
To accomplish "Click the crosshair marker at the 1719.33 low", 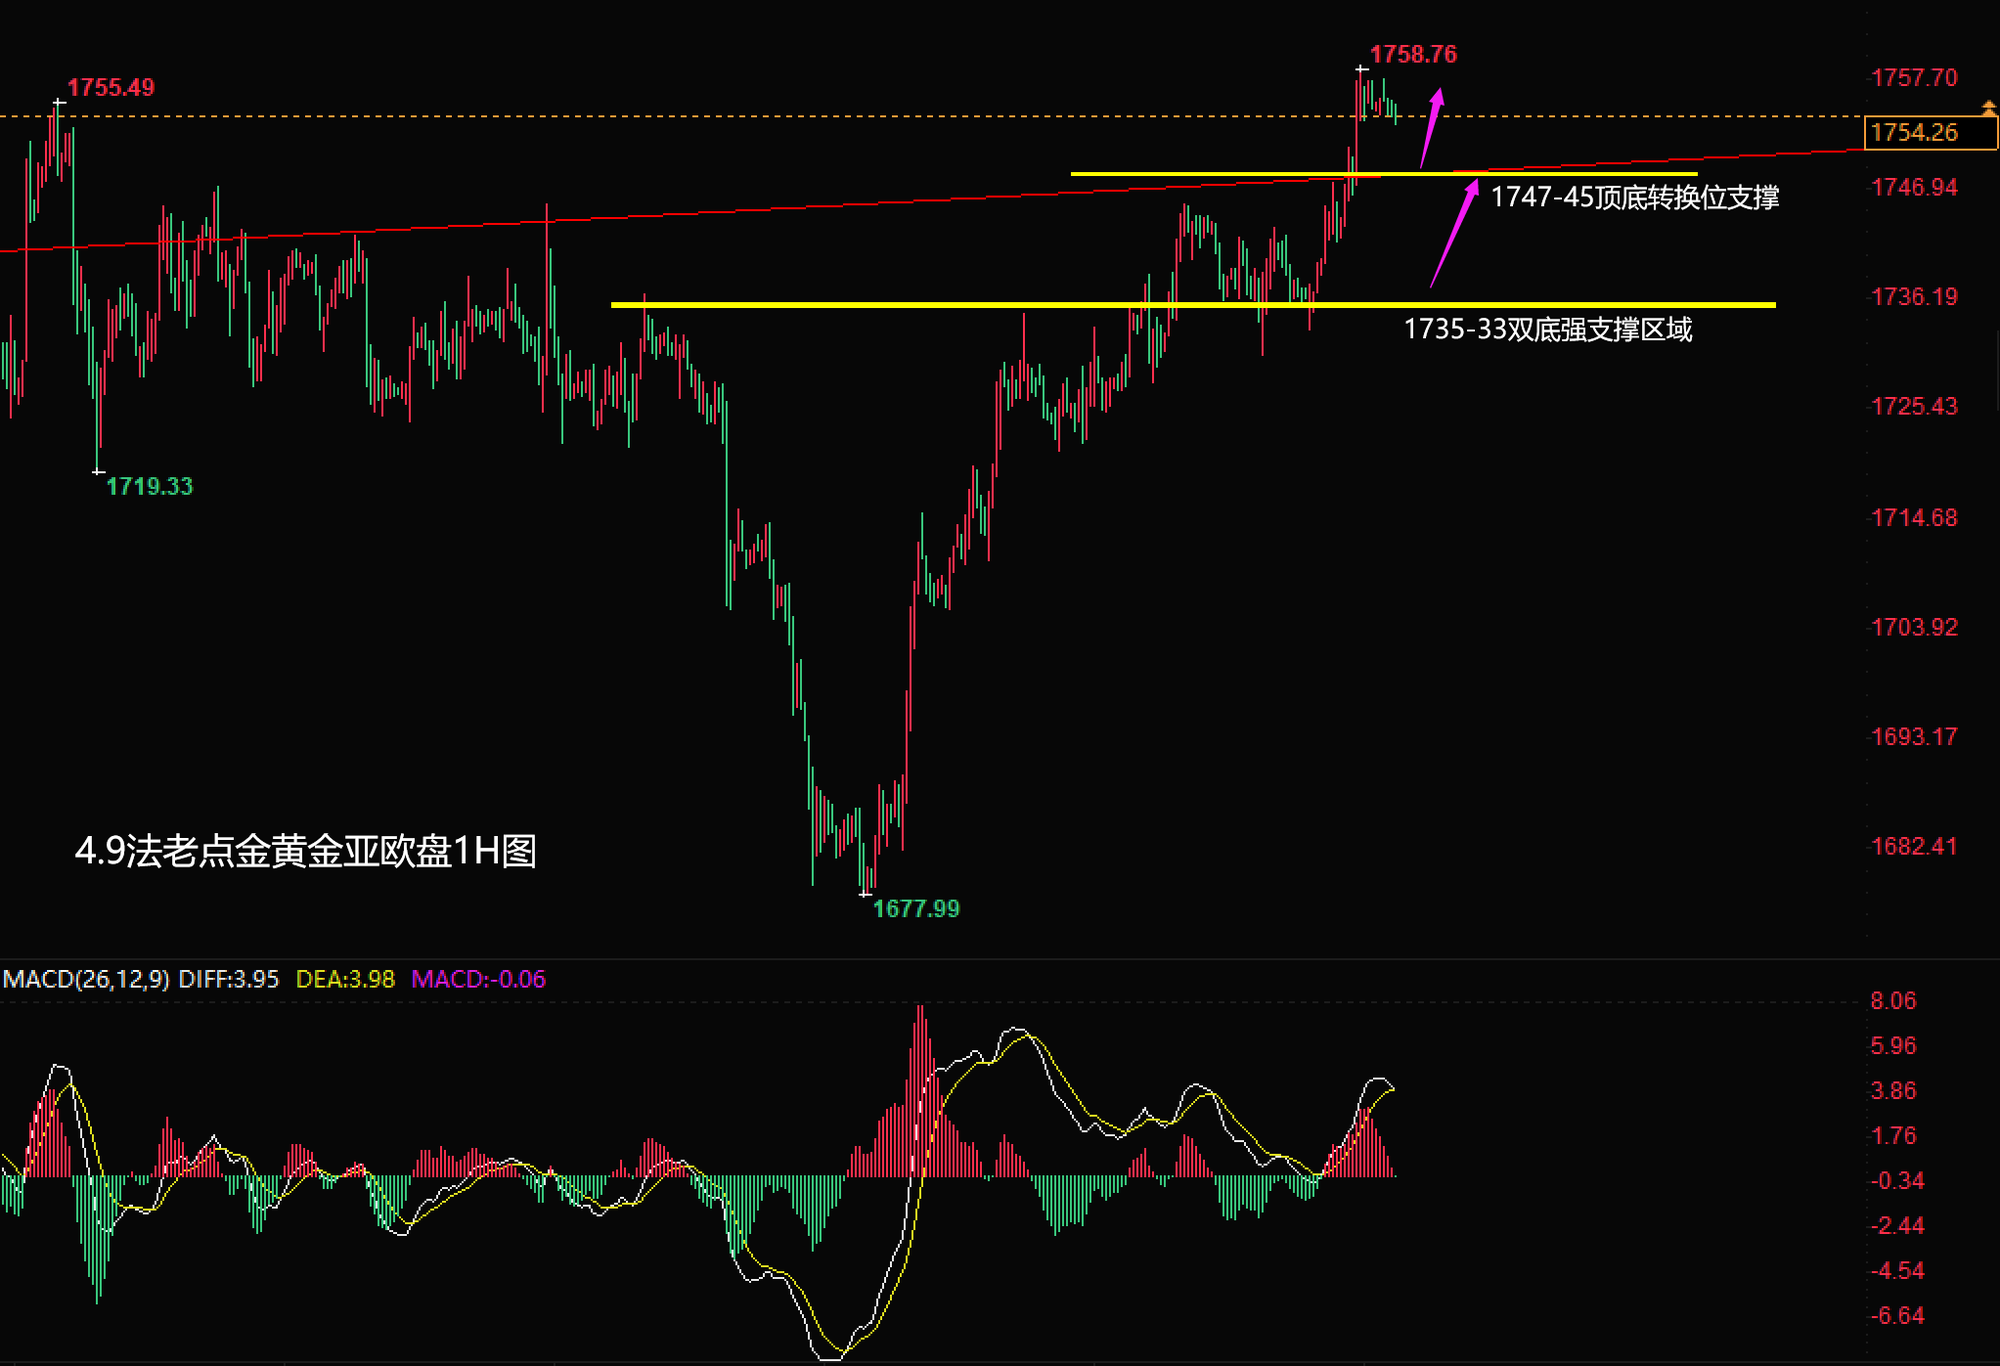I will click(98, 471).
